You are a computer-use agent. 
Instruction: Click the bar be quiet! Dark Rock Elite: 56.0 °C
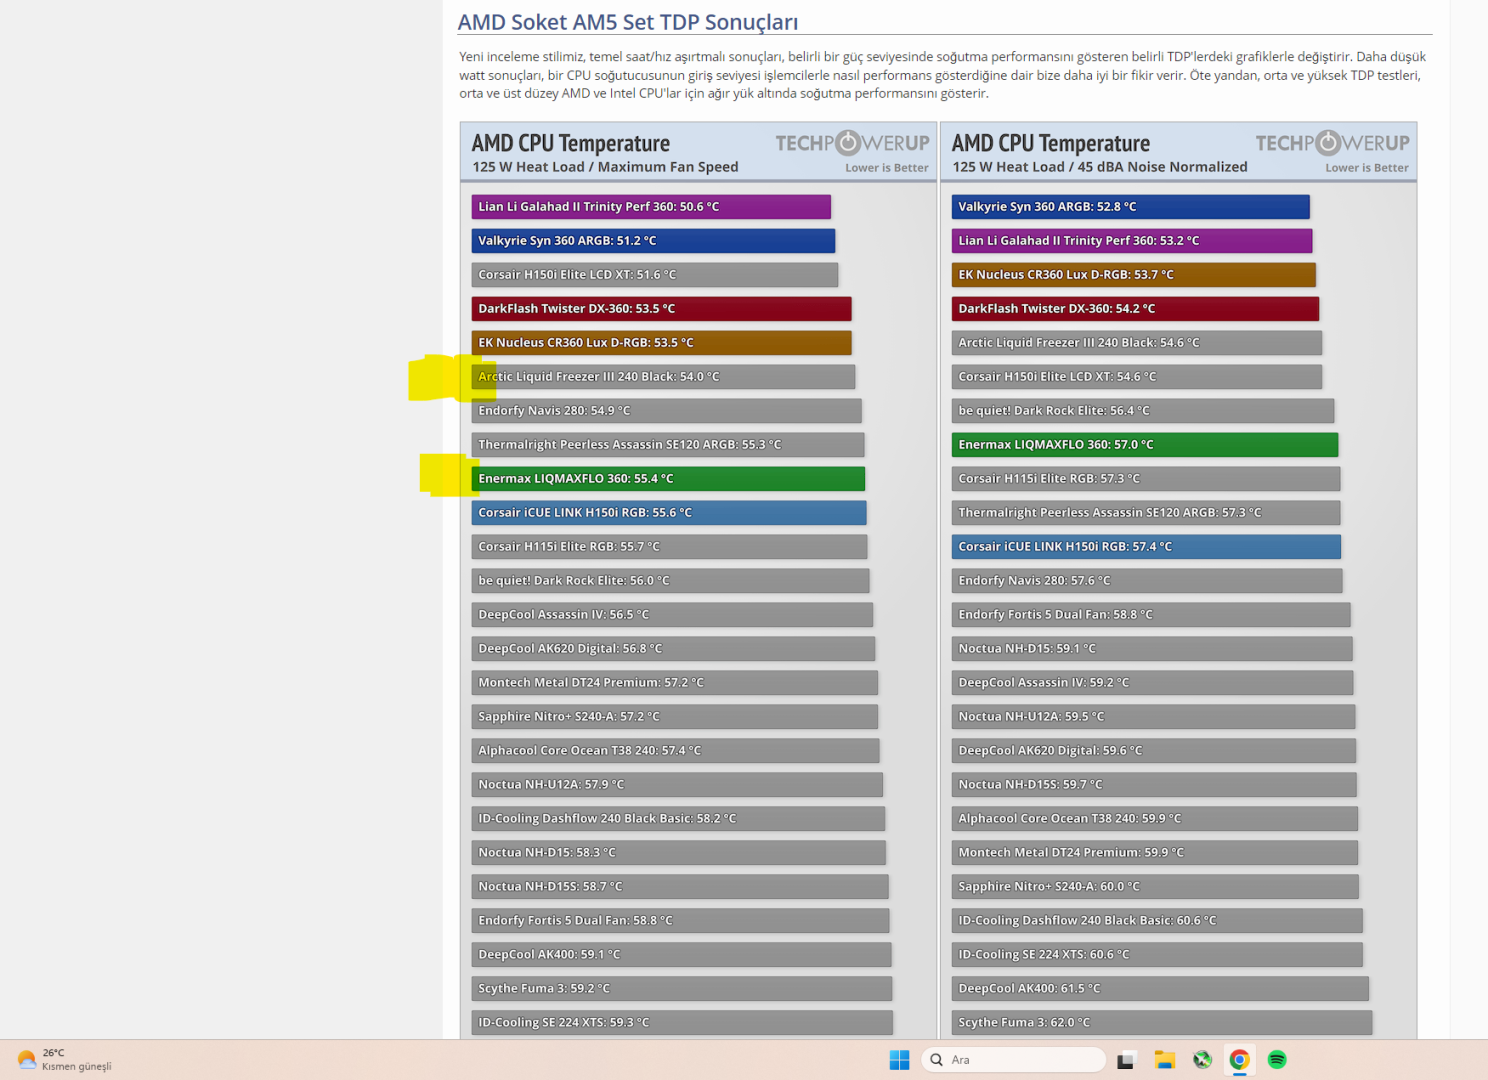coord(671,581)
